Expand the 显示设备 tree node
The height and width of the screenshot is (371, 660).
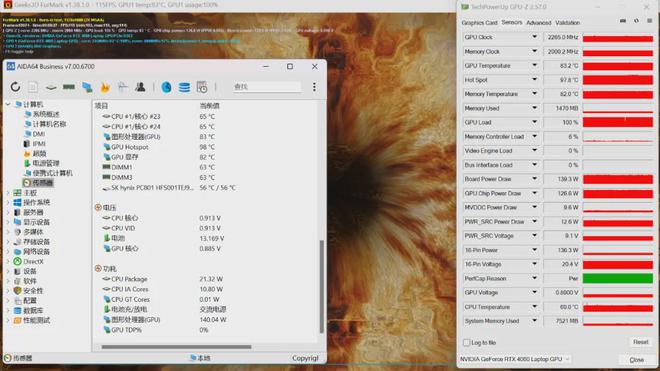pyautogui.click(x=8, y=222)
